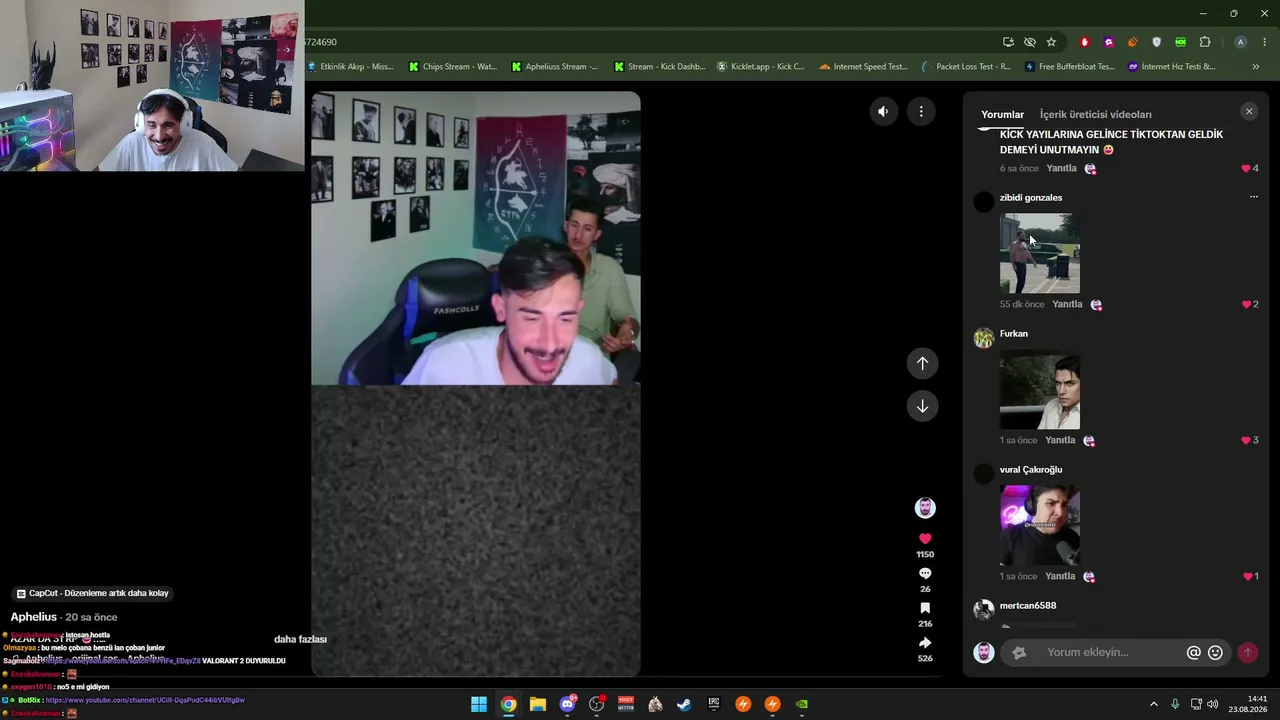The image size is (1280, 720).
Task: Open Discord from the taskbar
Action: pos(567,704)
